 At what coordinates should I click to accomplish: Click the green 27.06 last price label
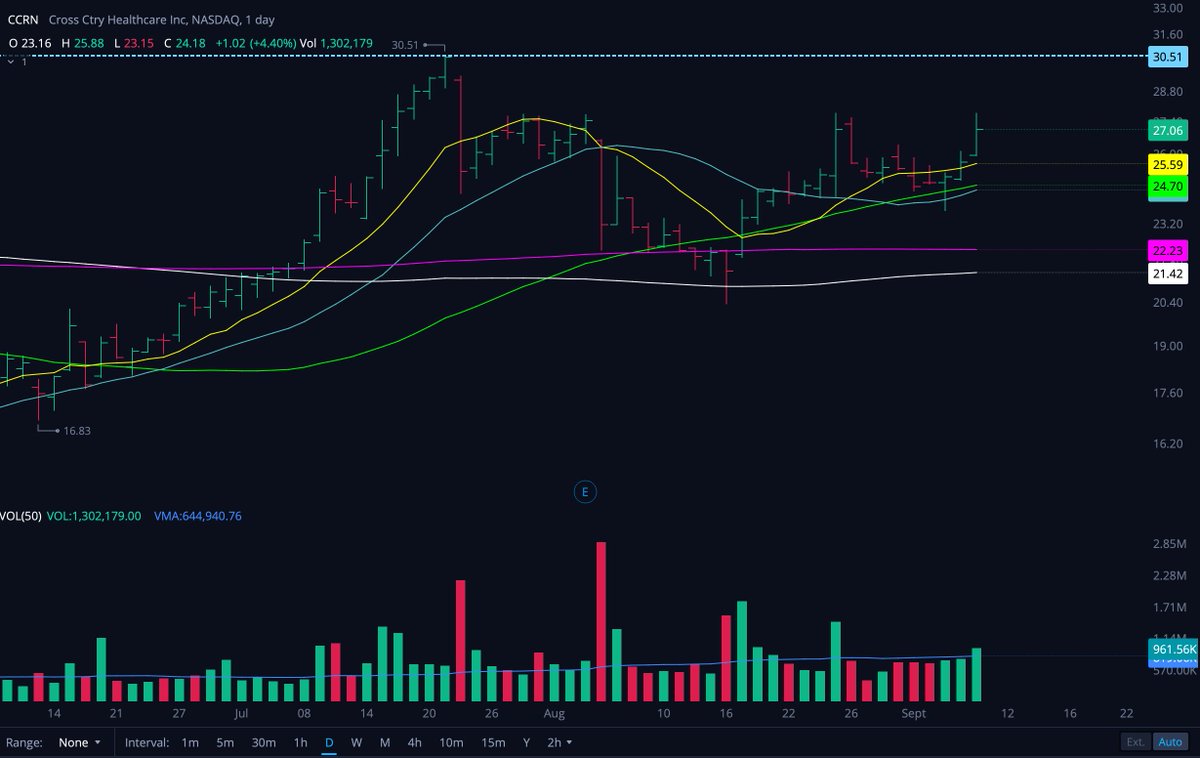pos(1167,130)
